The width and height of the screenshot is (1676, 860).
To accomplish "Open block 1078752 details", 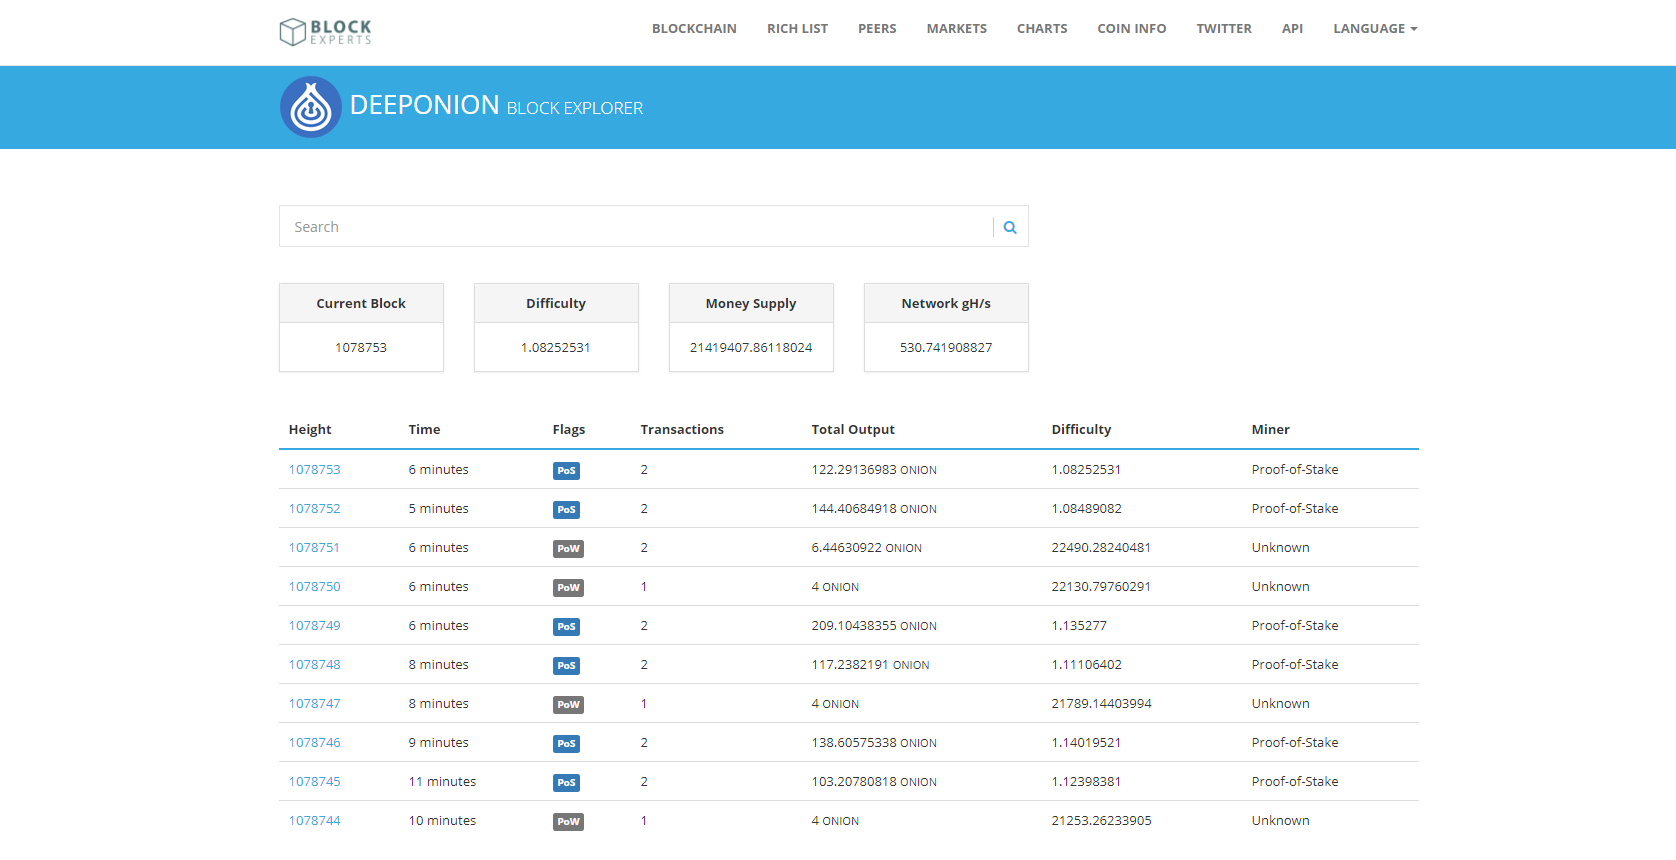I will tap(314, 508).
